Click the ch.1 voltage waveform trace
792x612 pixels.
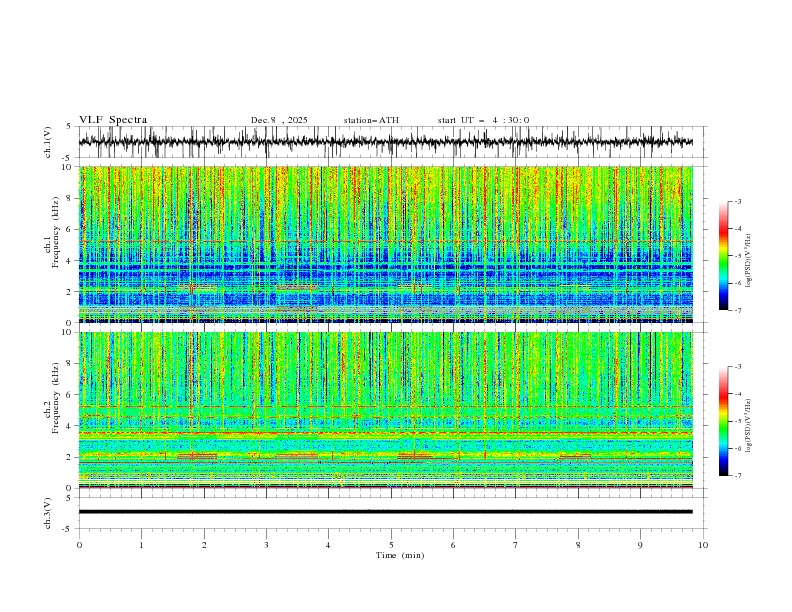[x=385, y=142]
